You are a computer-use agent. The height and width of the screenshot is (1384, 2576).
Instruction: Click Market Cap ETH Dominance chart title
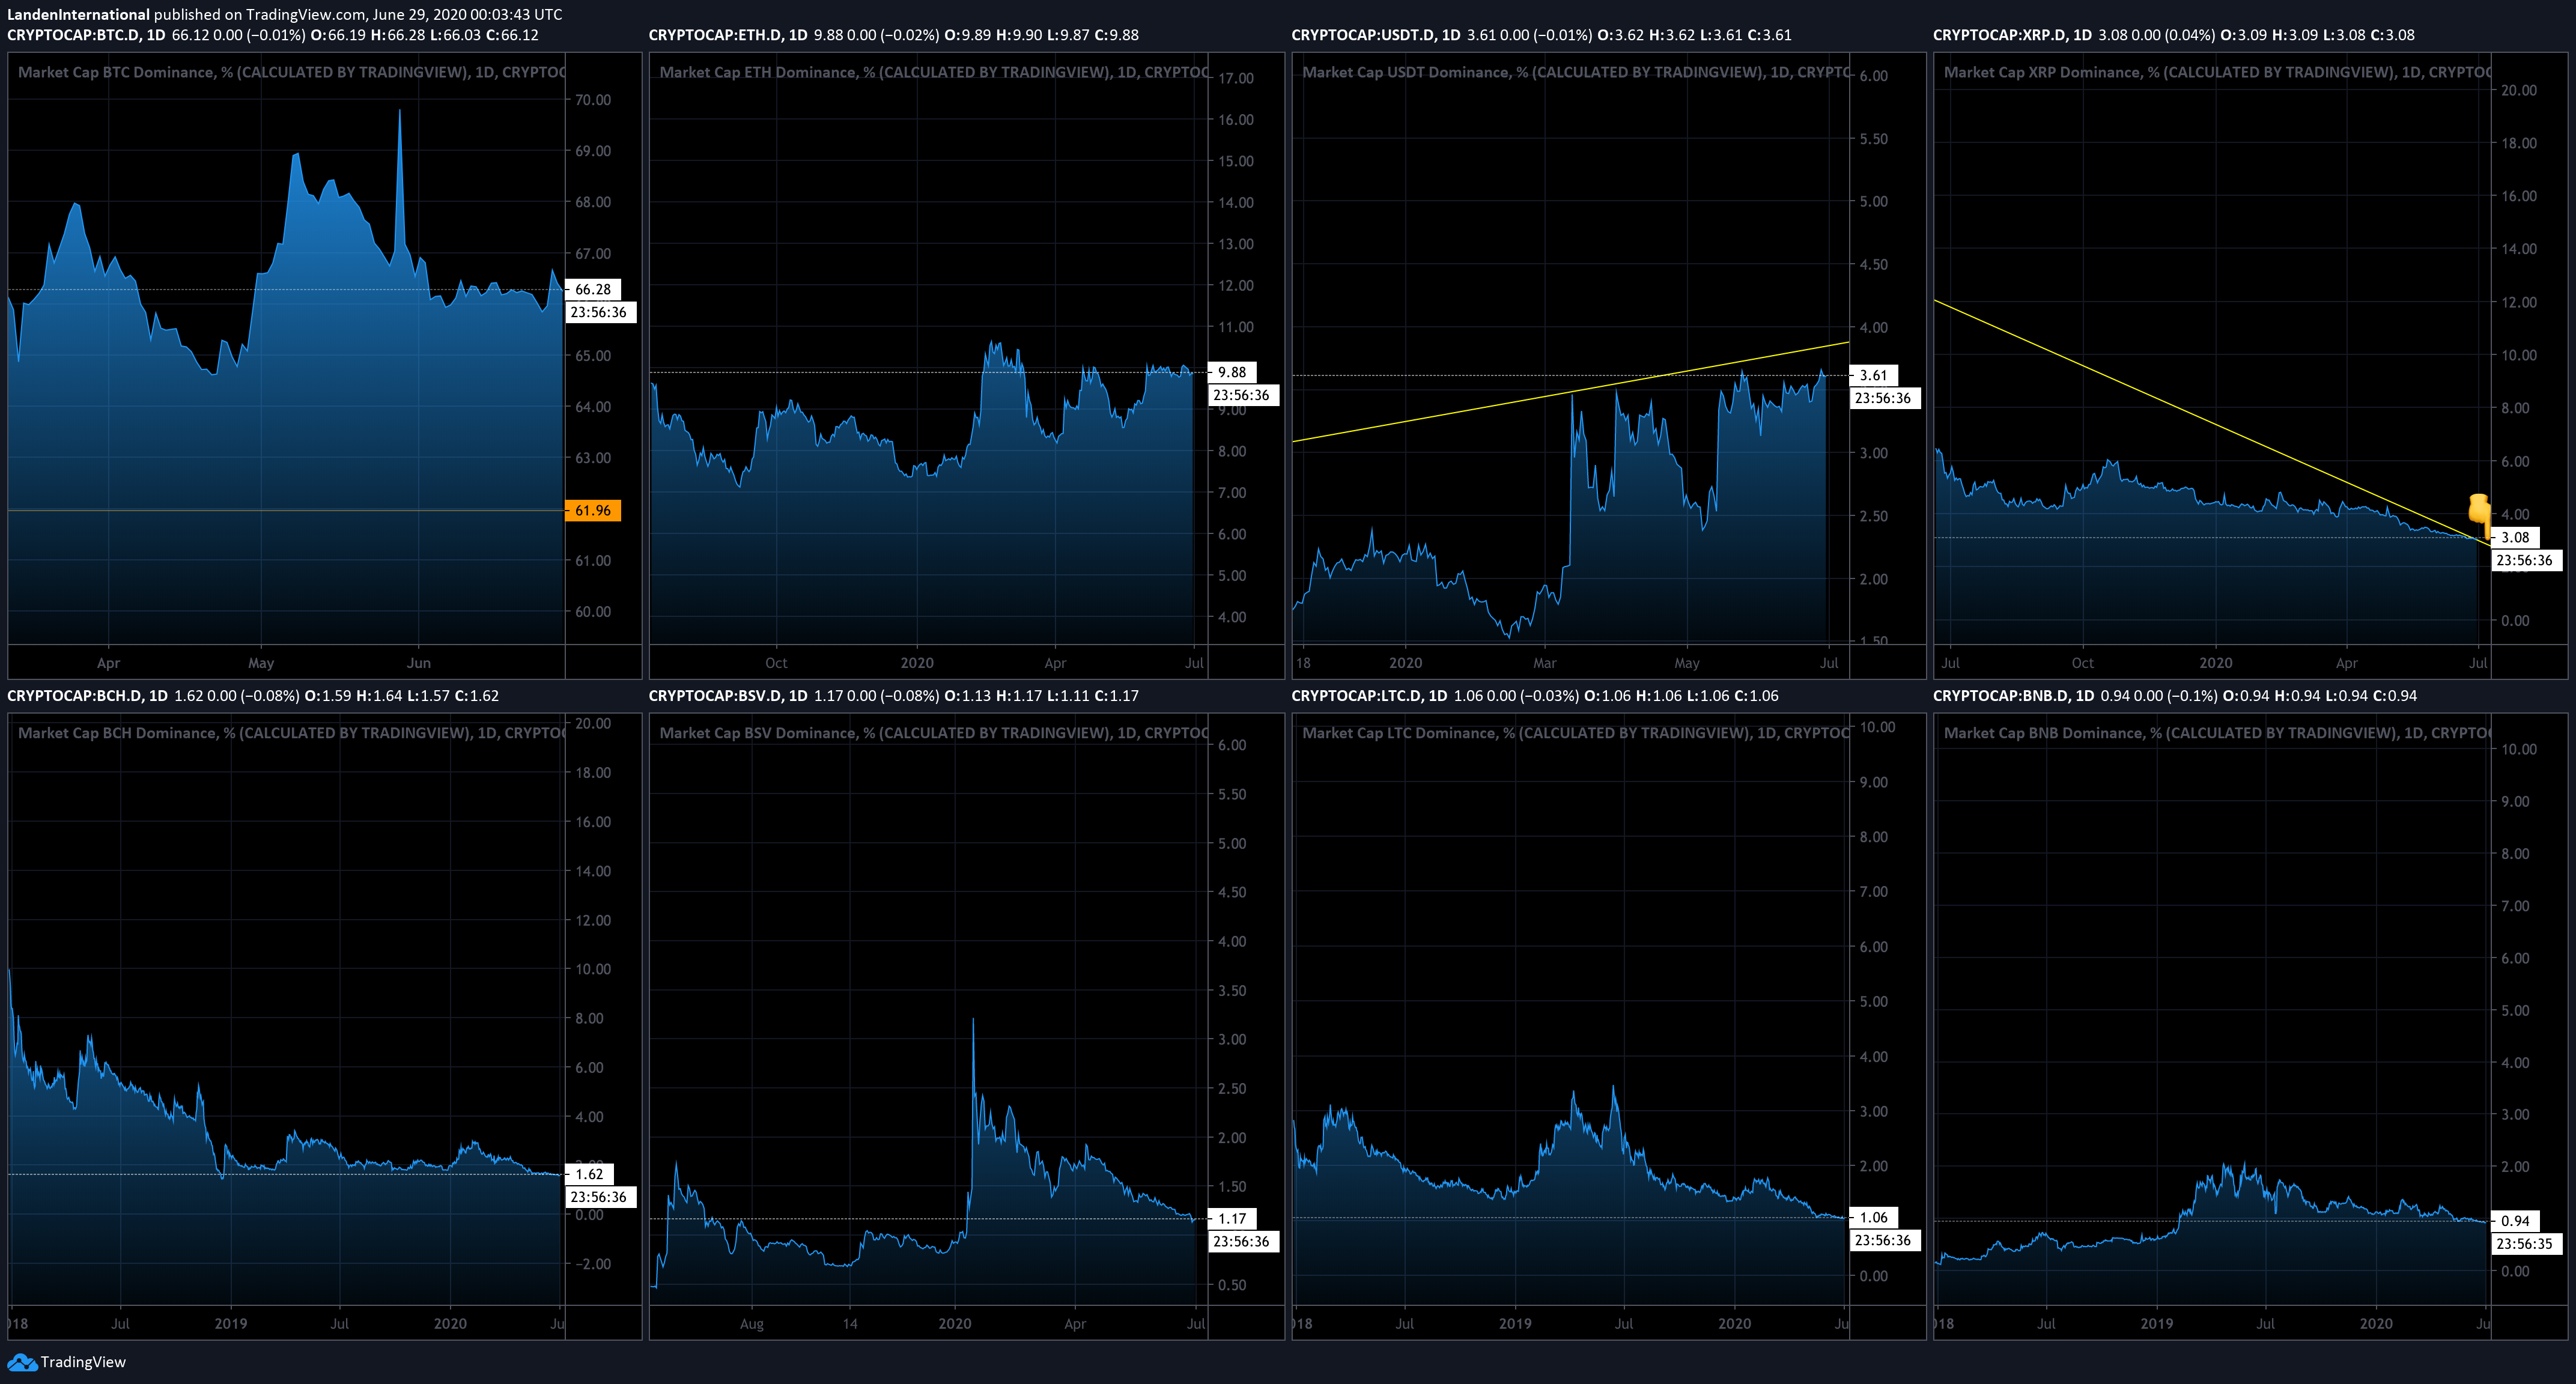(x=934, y=72)
